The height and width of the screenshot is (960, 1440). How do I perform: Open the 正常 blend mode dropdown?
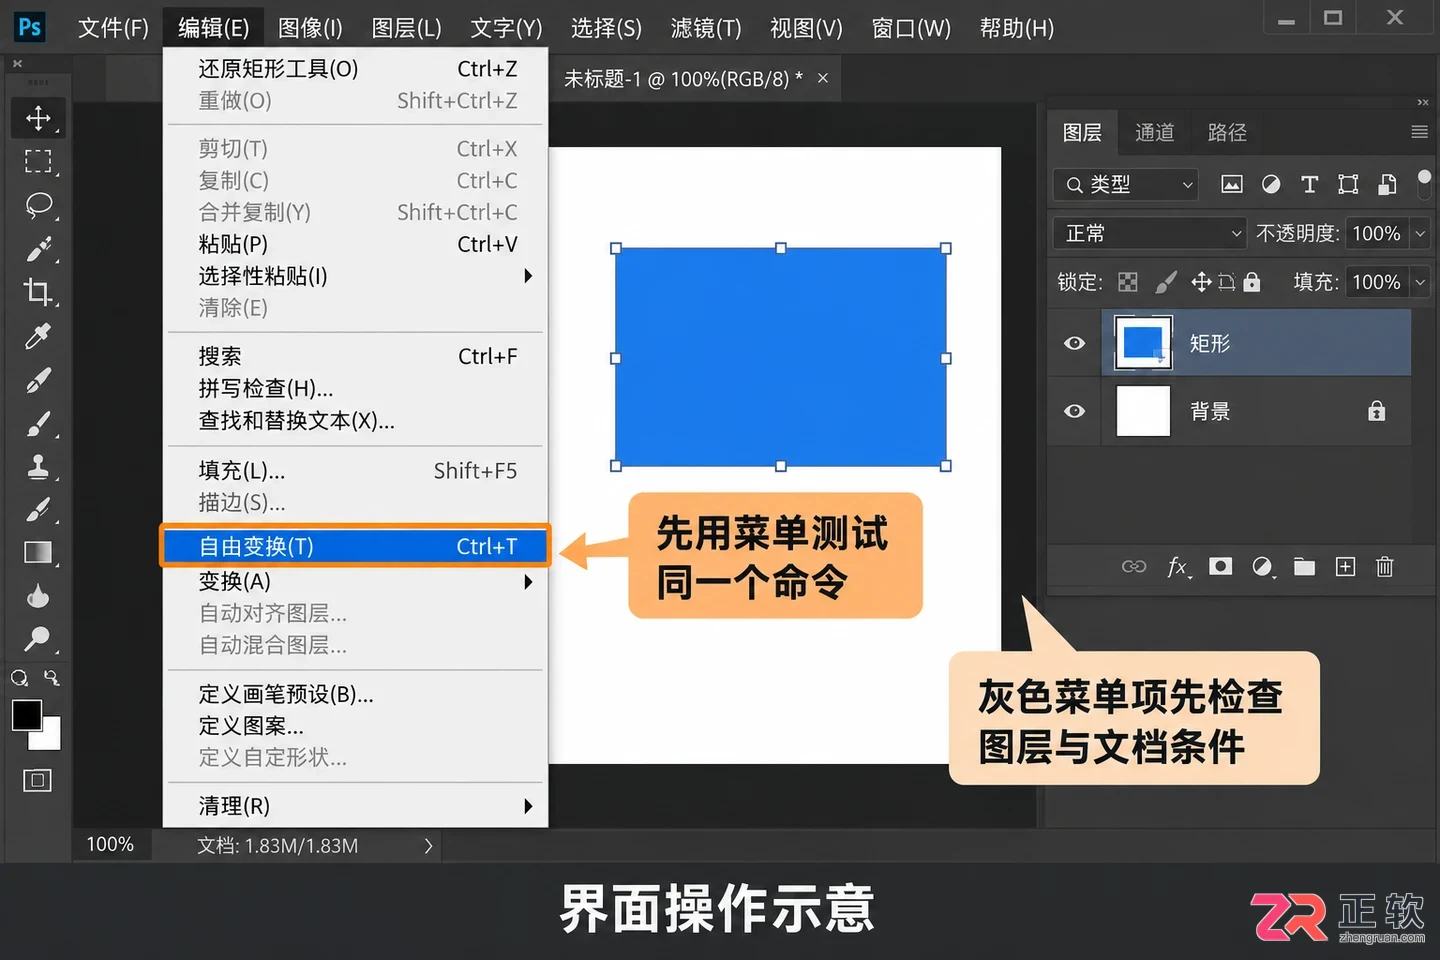[1150, 233]
